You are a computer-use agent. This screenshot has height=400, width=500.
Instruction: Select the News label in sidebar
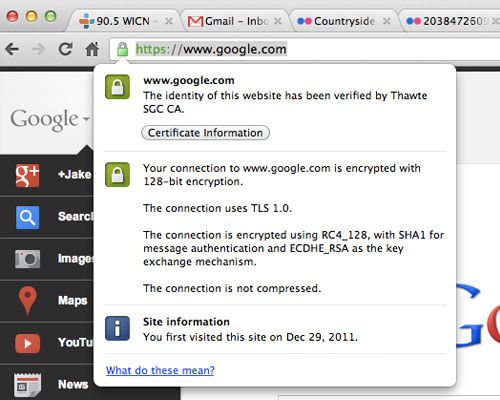[x=73, y=384]
